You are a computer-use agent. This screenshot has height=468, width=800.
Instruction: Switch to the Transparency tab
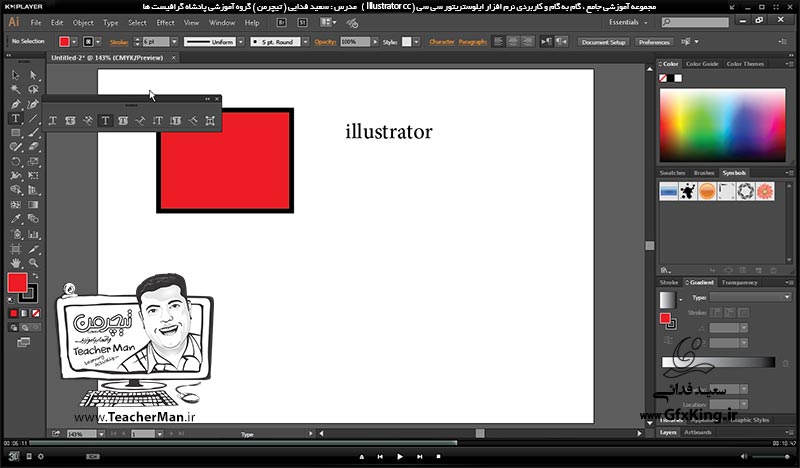tap(739, 283)
